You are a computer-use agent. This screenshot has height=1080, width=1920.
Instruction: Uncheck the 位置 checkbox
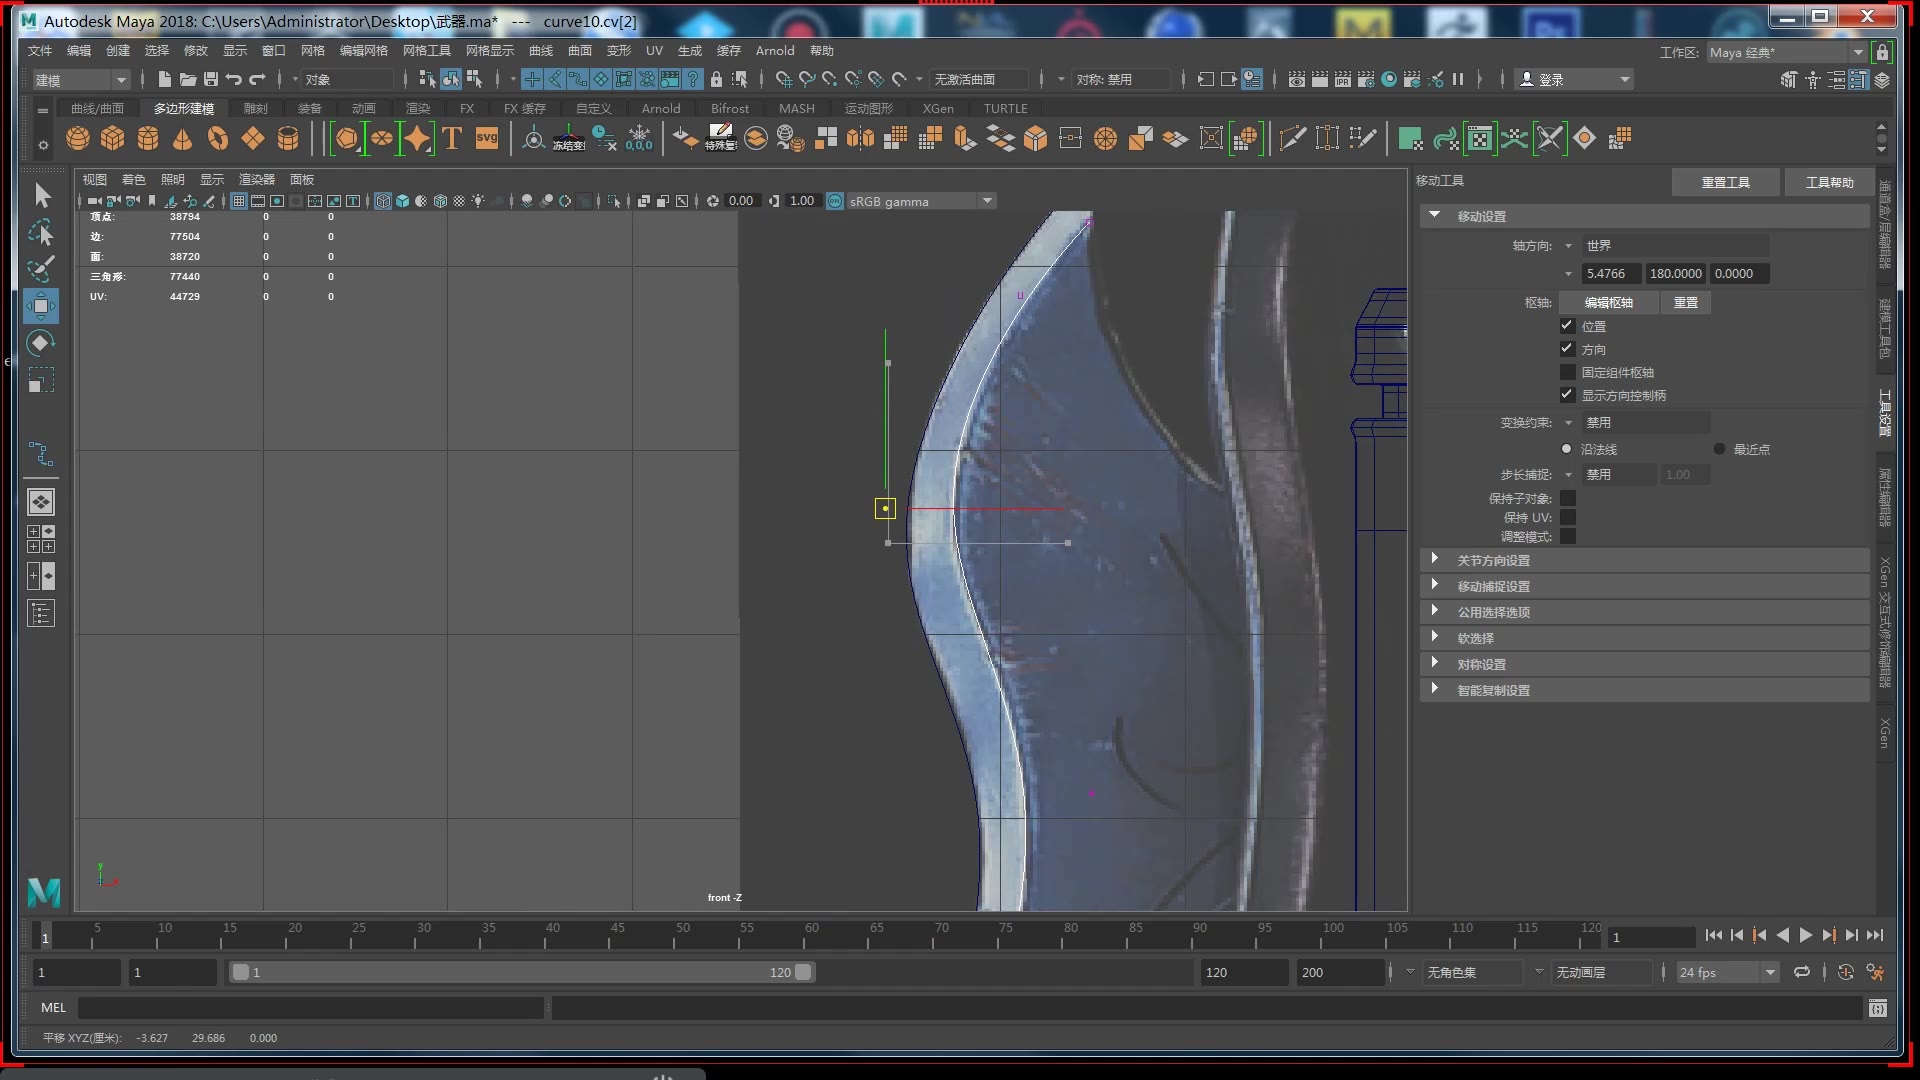(x=1567, y=326)
